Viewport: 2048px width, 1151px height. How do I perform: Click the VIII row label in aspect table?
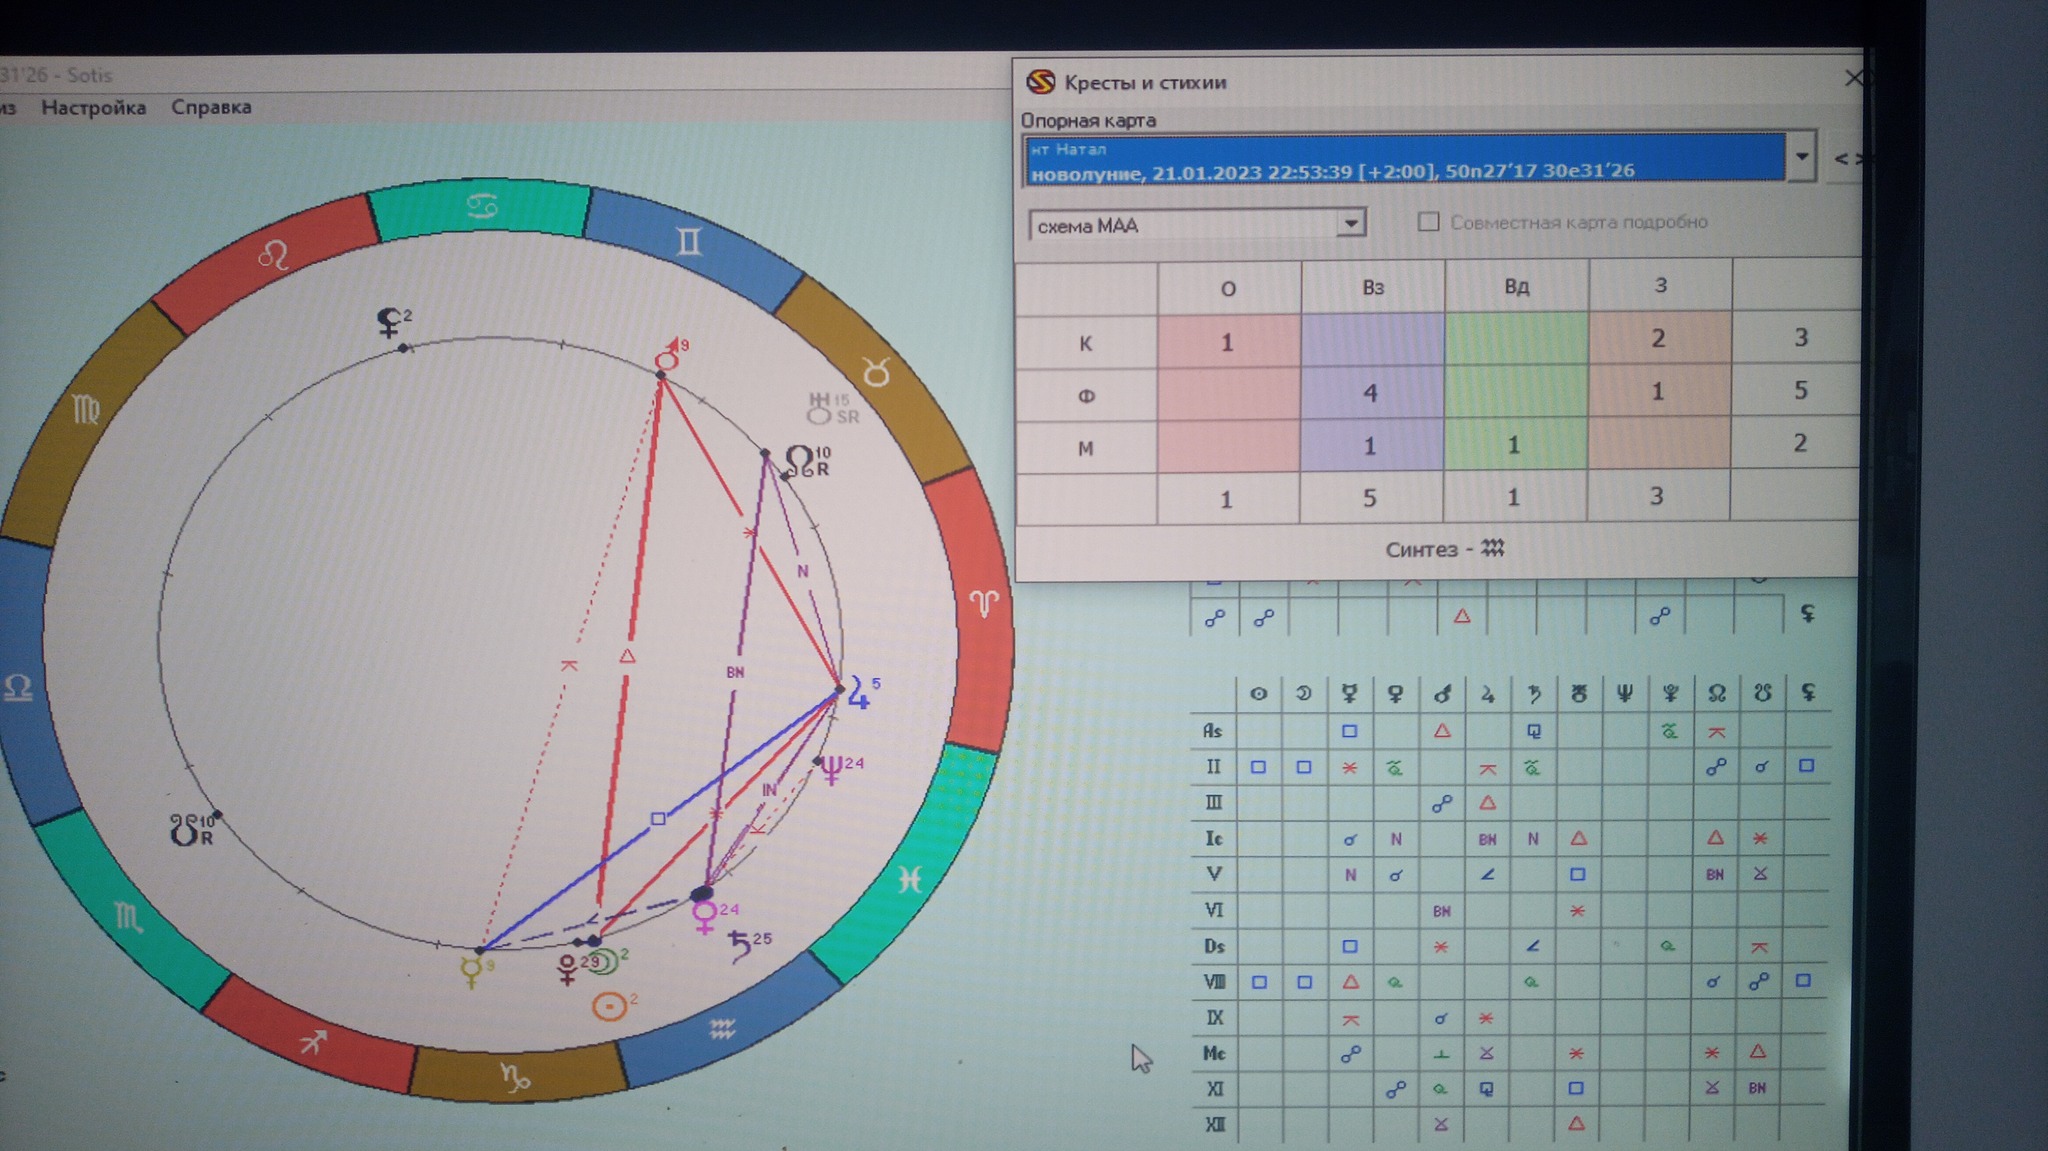tap(1213, 981)
